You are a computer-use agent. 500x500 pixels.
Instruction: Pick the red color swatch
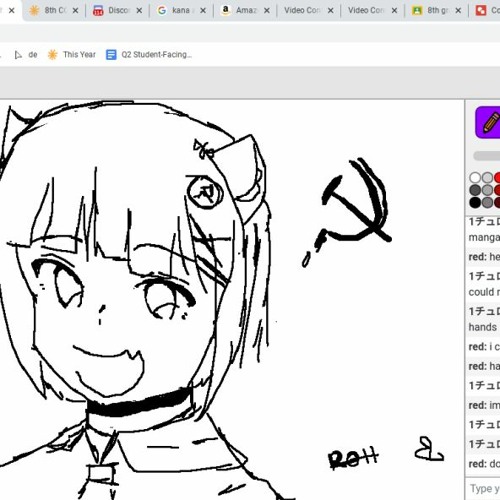497,178
